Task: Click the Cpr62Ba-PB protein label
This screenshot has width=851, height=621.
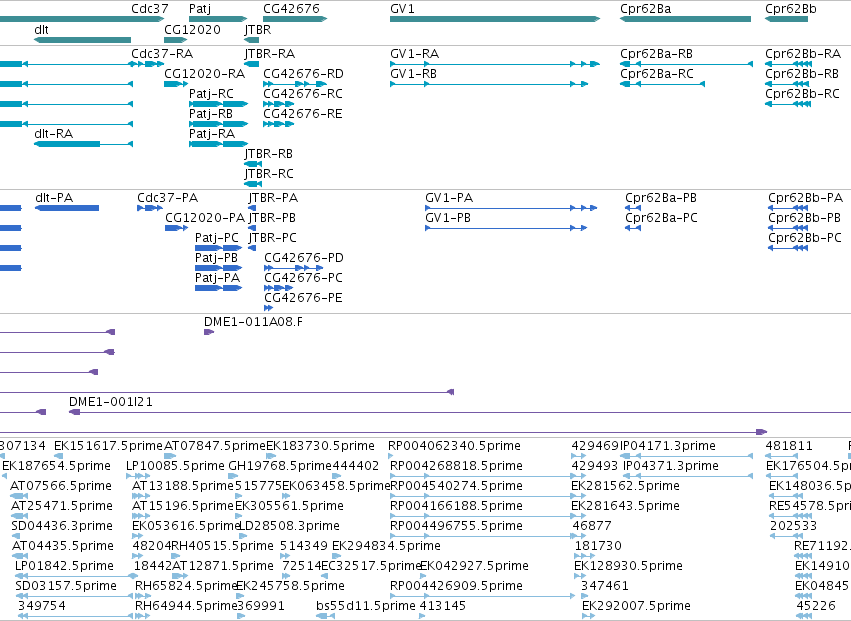Action: click(661, 198)
